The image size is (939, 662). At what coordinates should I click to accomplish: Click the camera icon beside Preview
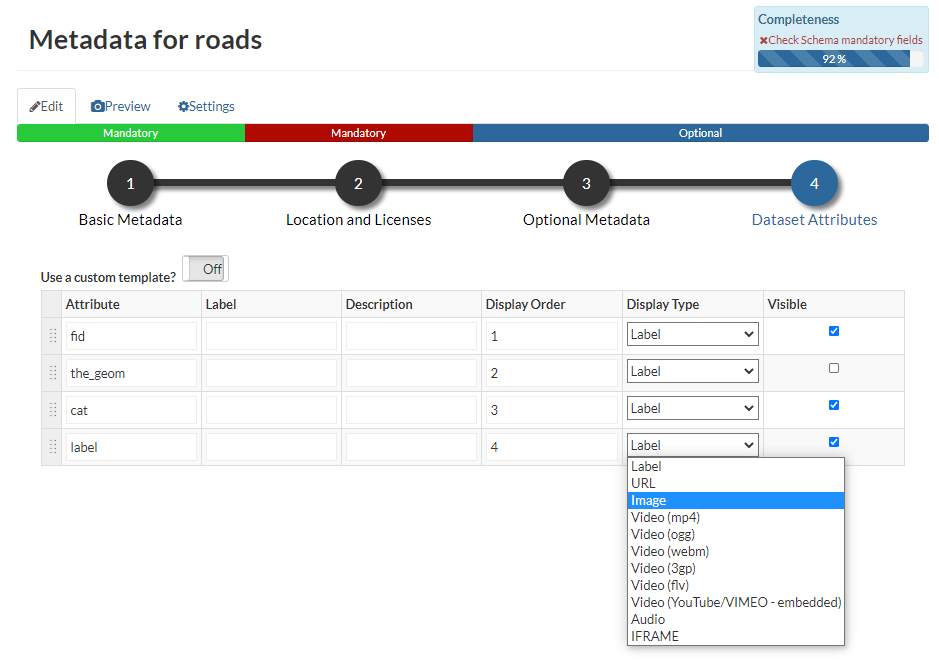point(97,105)
